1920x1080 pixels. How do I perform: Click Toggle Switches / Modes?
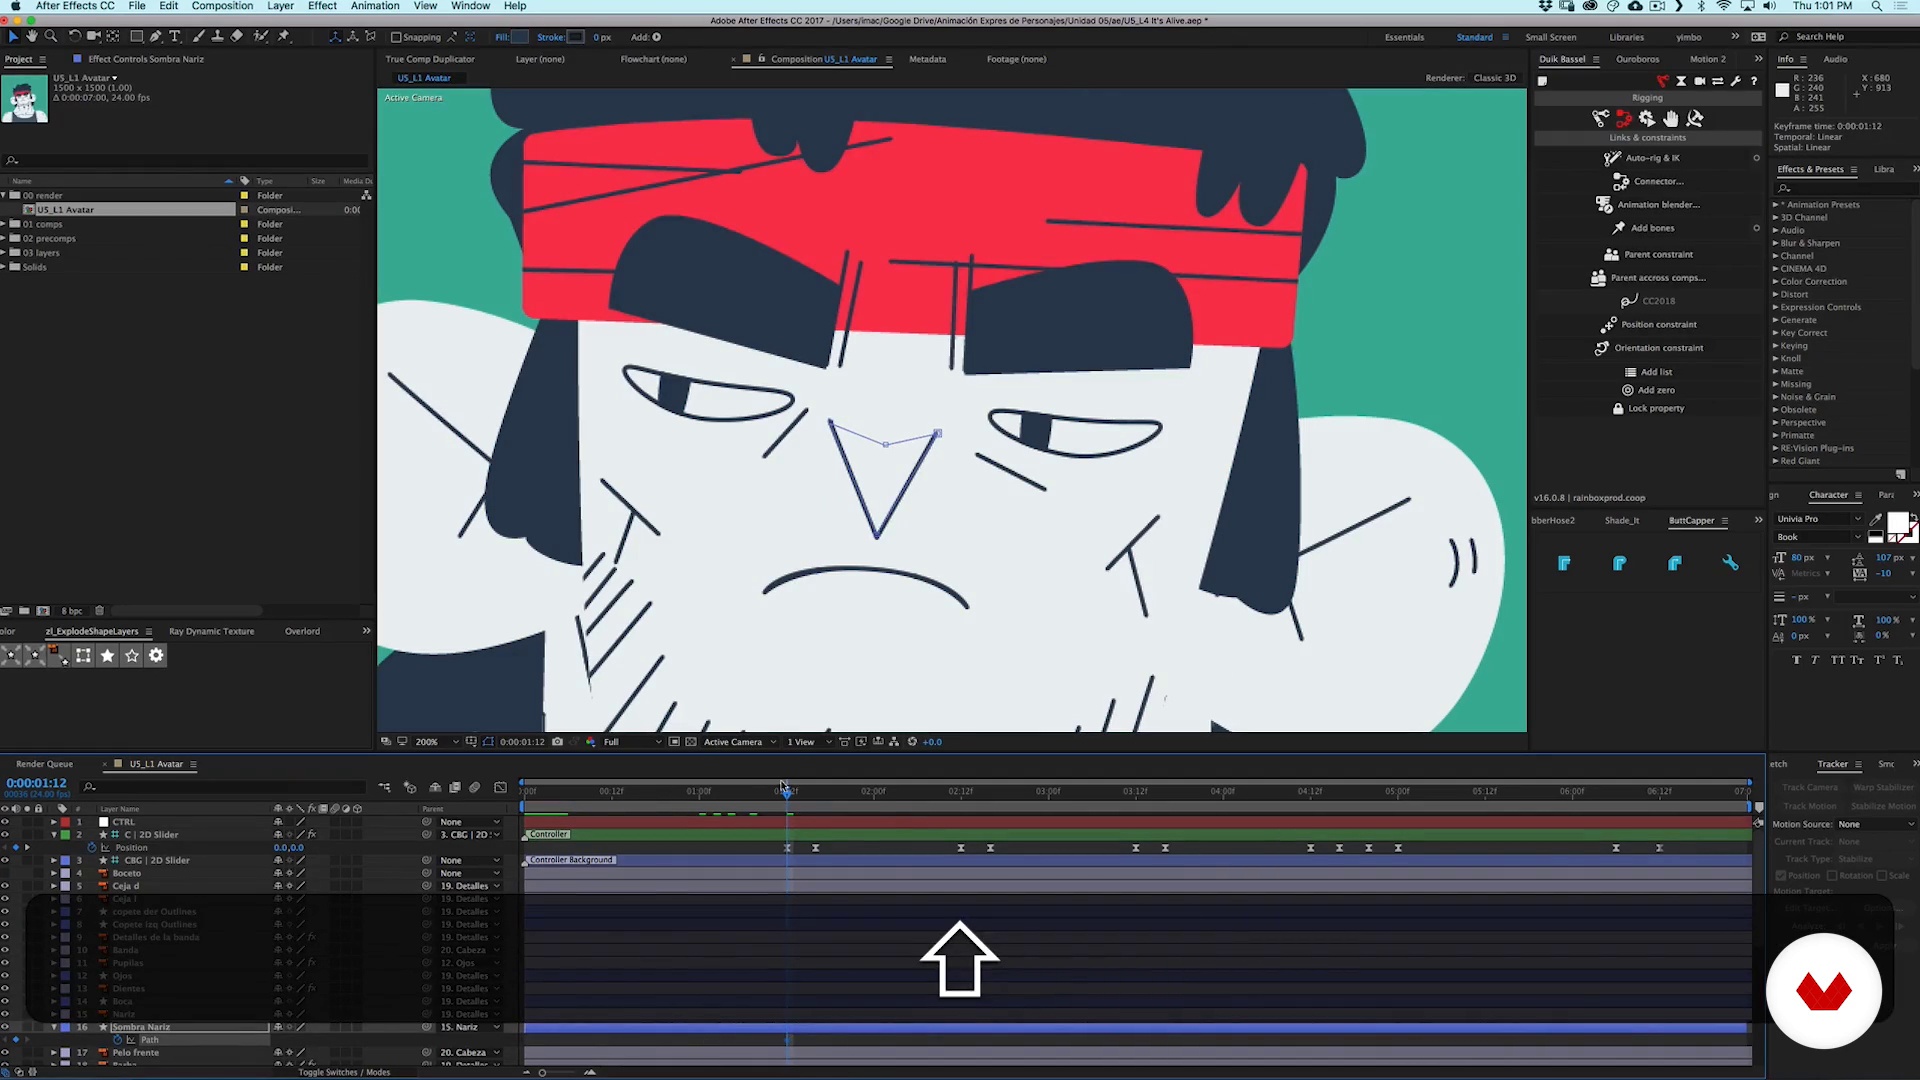click(x=344, y=1072)
